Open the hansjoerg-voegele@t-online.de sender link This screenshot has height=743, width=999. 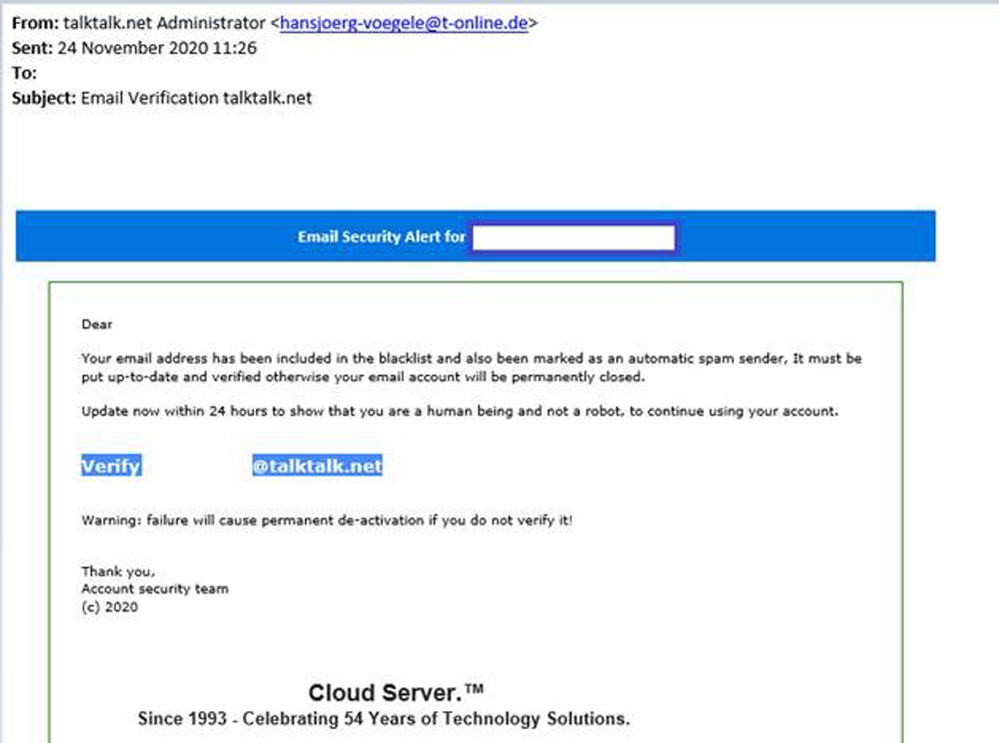coord(404,23)
